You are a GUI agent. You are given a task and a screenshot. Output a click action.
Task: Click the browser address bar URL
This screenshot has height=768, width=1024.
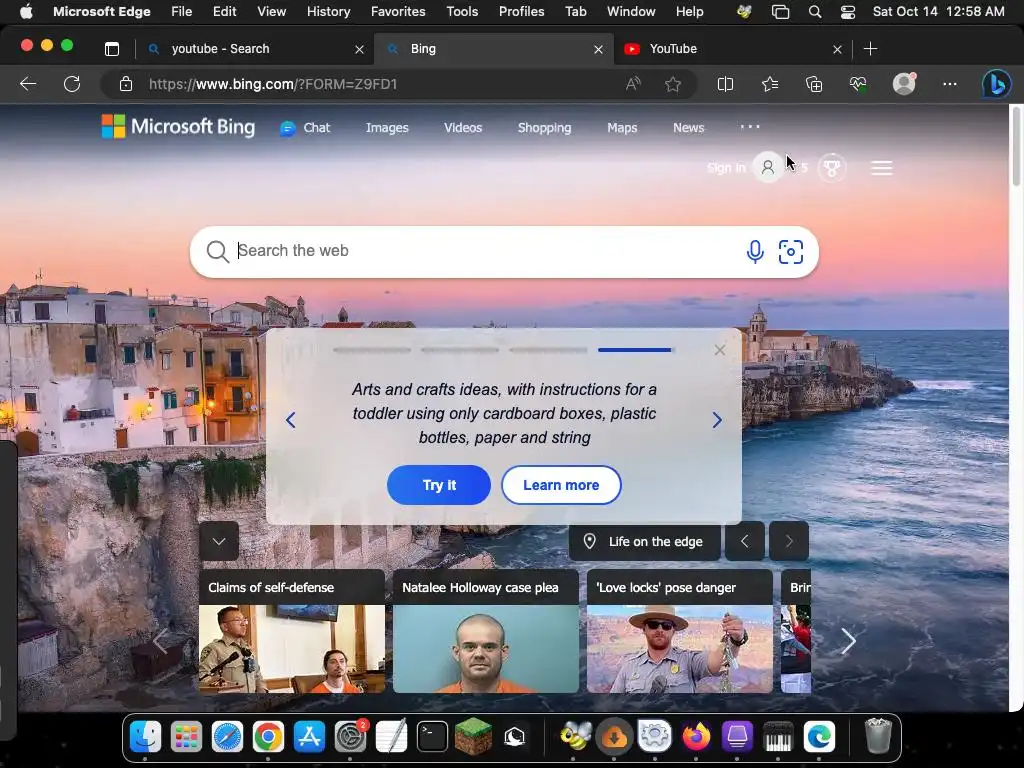273,84
